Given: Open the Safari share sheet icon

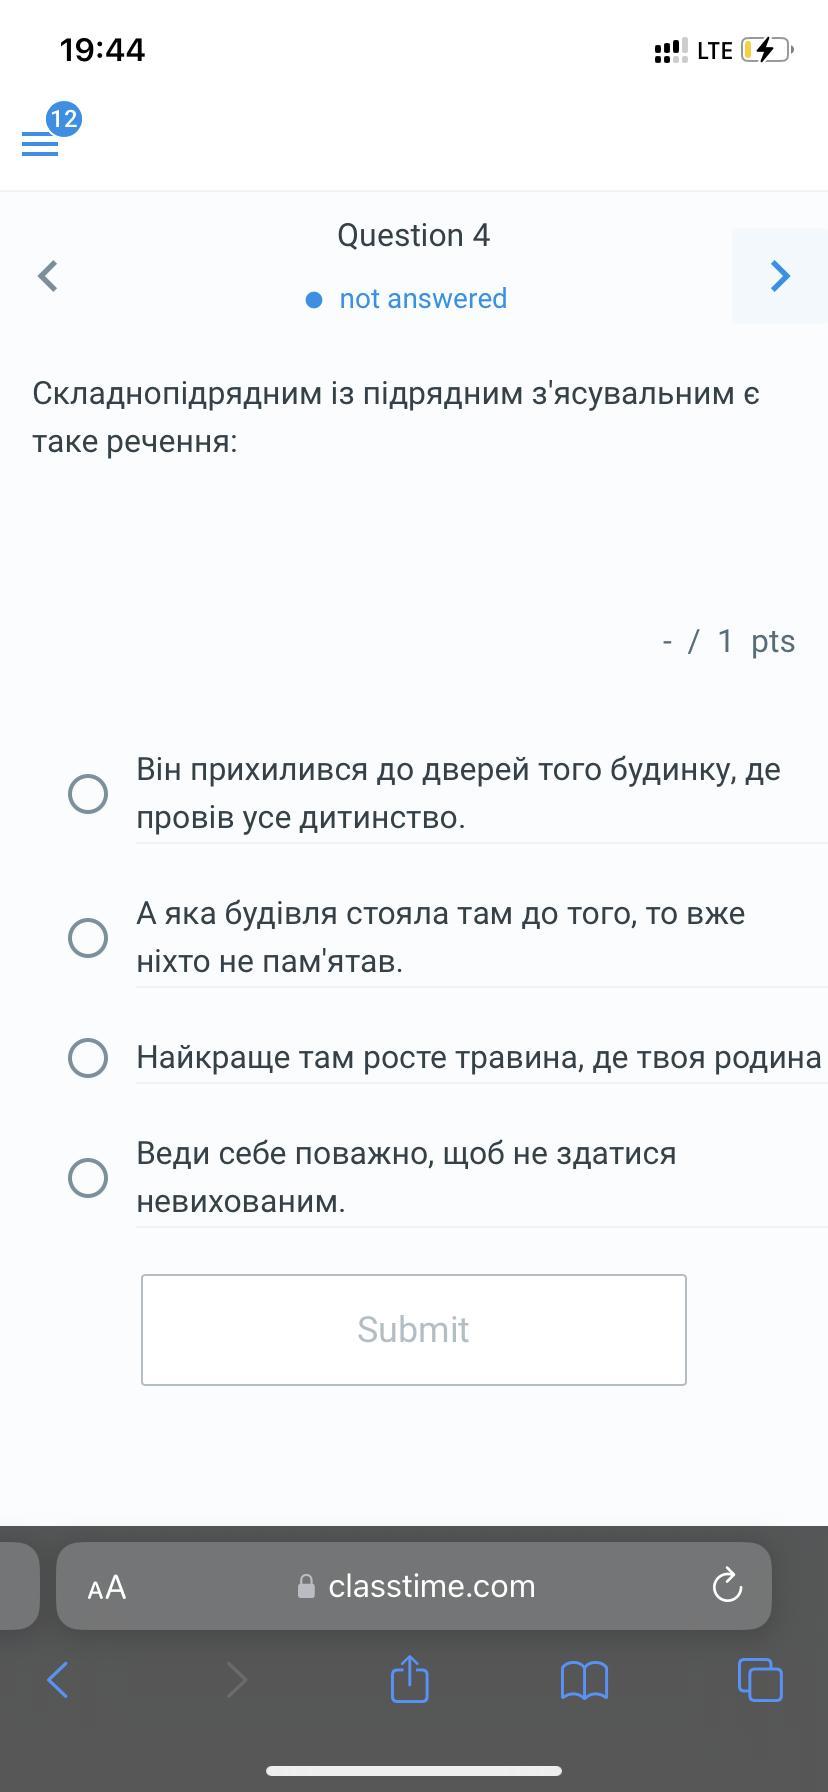Looking at the screenshot, I should pos(409,1679).
